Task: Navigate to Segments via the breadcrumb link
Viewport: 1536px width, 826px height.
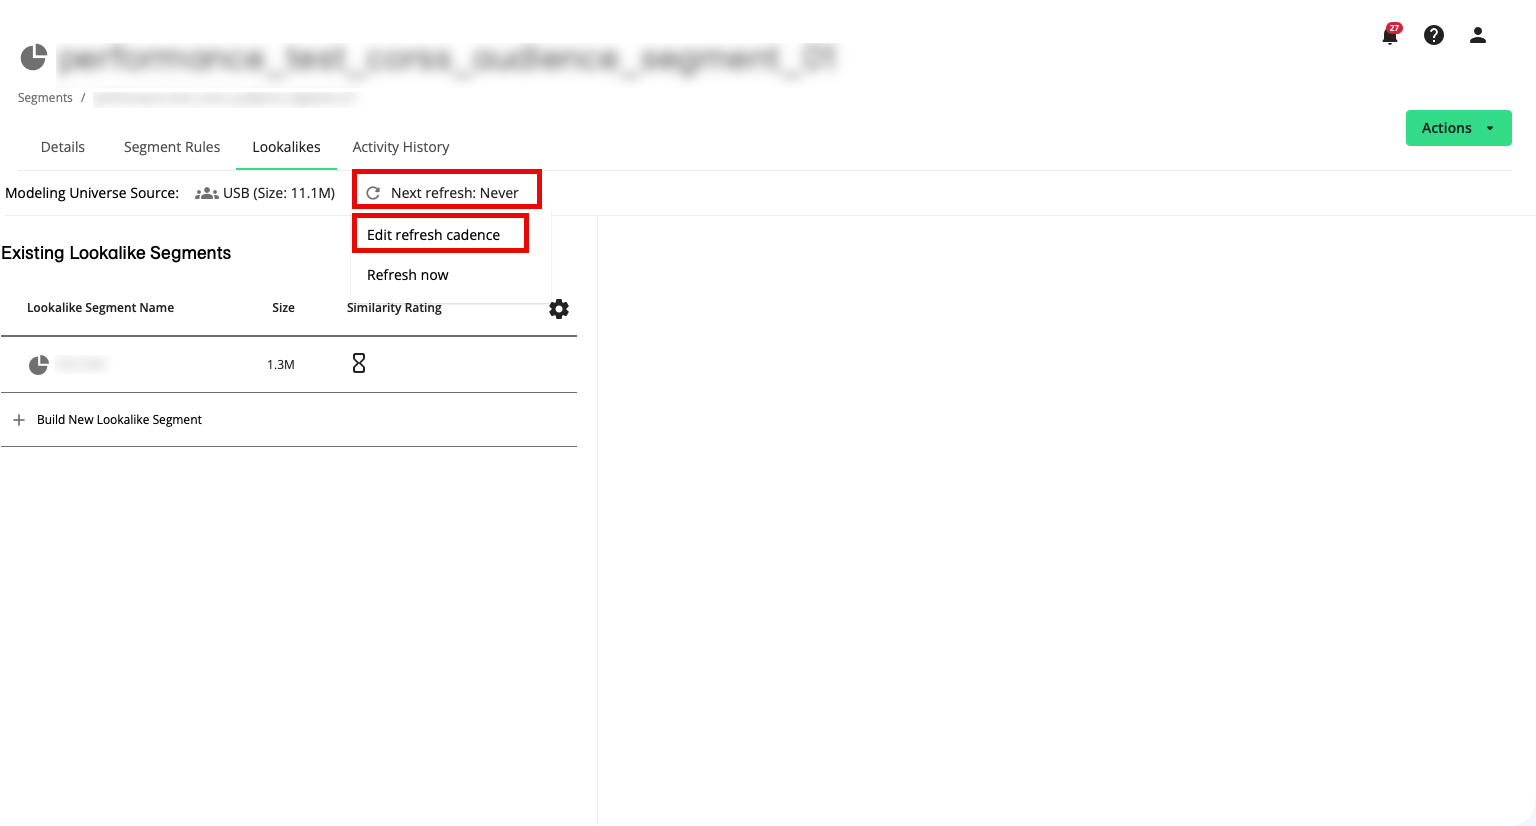Action: coord(44,97)
